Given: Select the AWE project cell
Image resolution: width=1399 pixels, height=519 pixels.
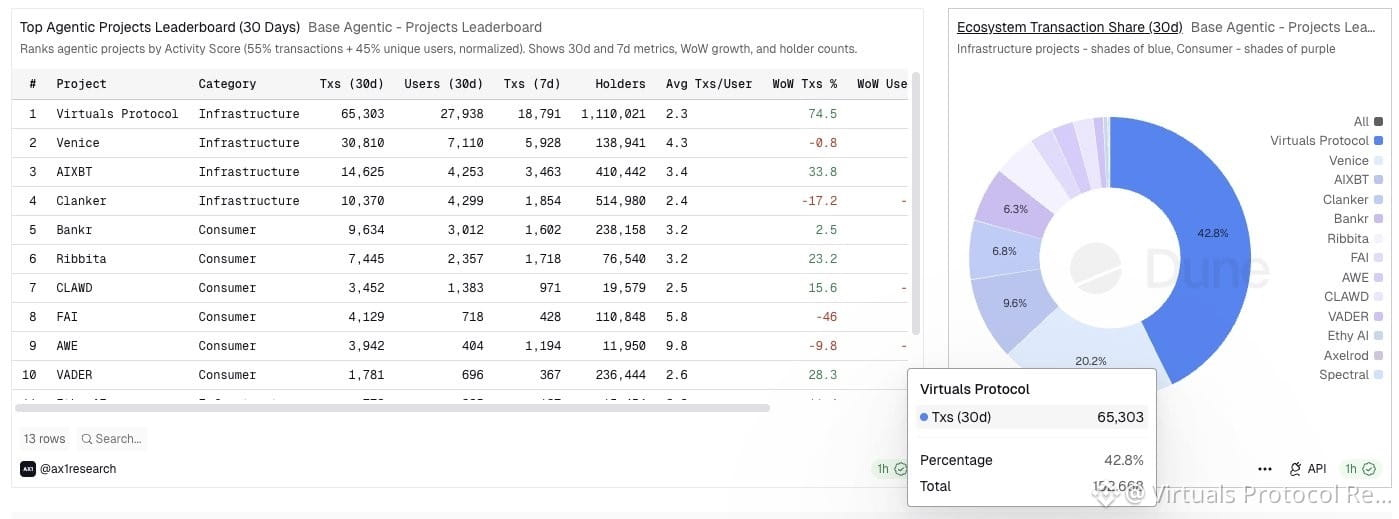Looking at the screenshot, I should click(x=67, y=346).
